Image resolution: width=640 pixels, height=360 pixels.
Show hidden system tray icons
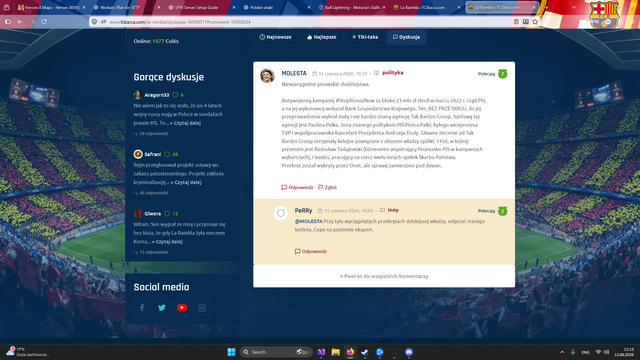(562, 352)
